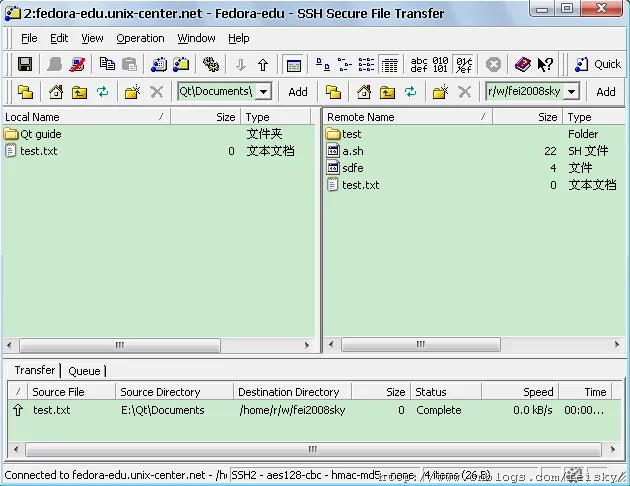Viewport: 630px width, 486px height.
Task: Click the remote pane horizontal scrollbar thumb
Action: coord(421,344)
